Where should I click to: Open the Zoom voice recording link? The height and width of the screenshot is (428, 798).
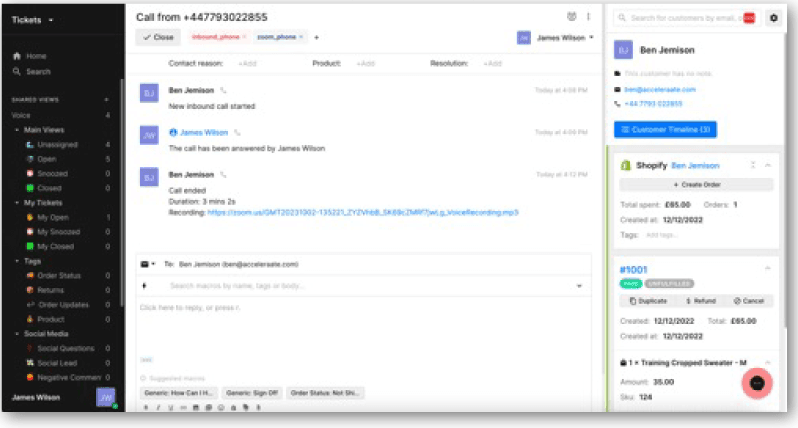click(363, 212)
